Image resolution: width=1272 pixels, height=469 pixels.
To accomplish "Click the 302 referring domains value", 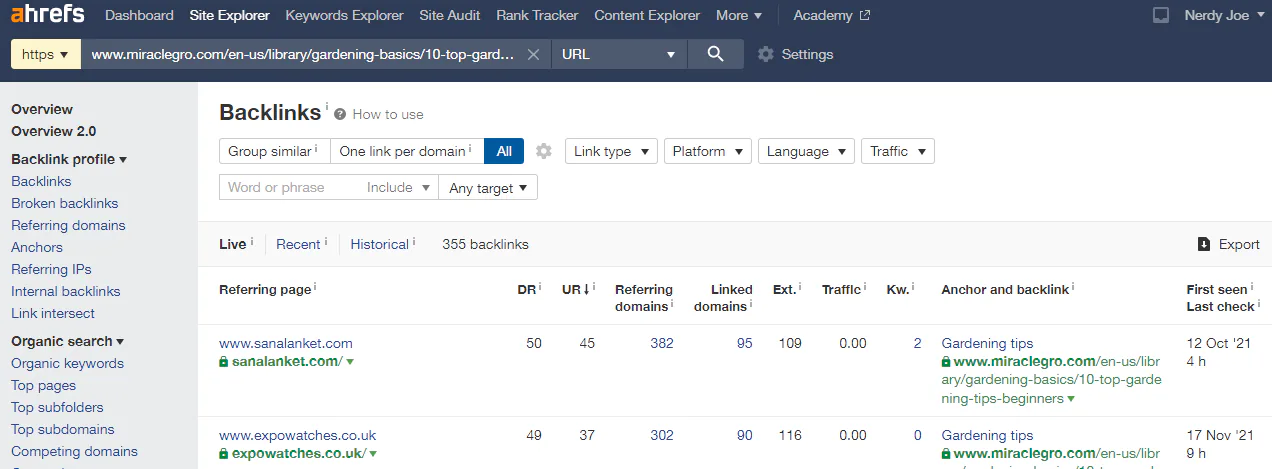I will (662, 435).
